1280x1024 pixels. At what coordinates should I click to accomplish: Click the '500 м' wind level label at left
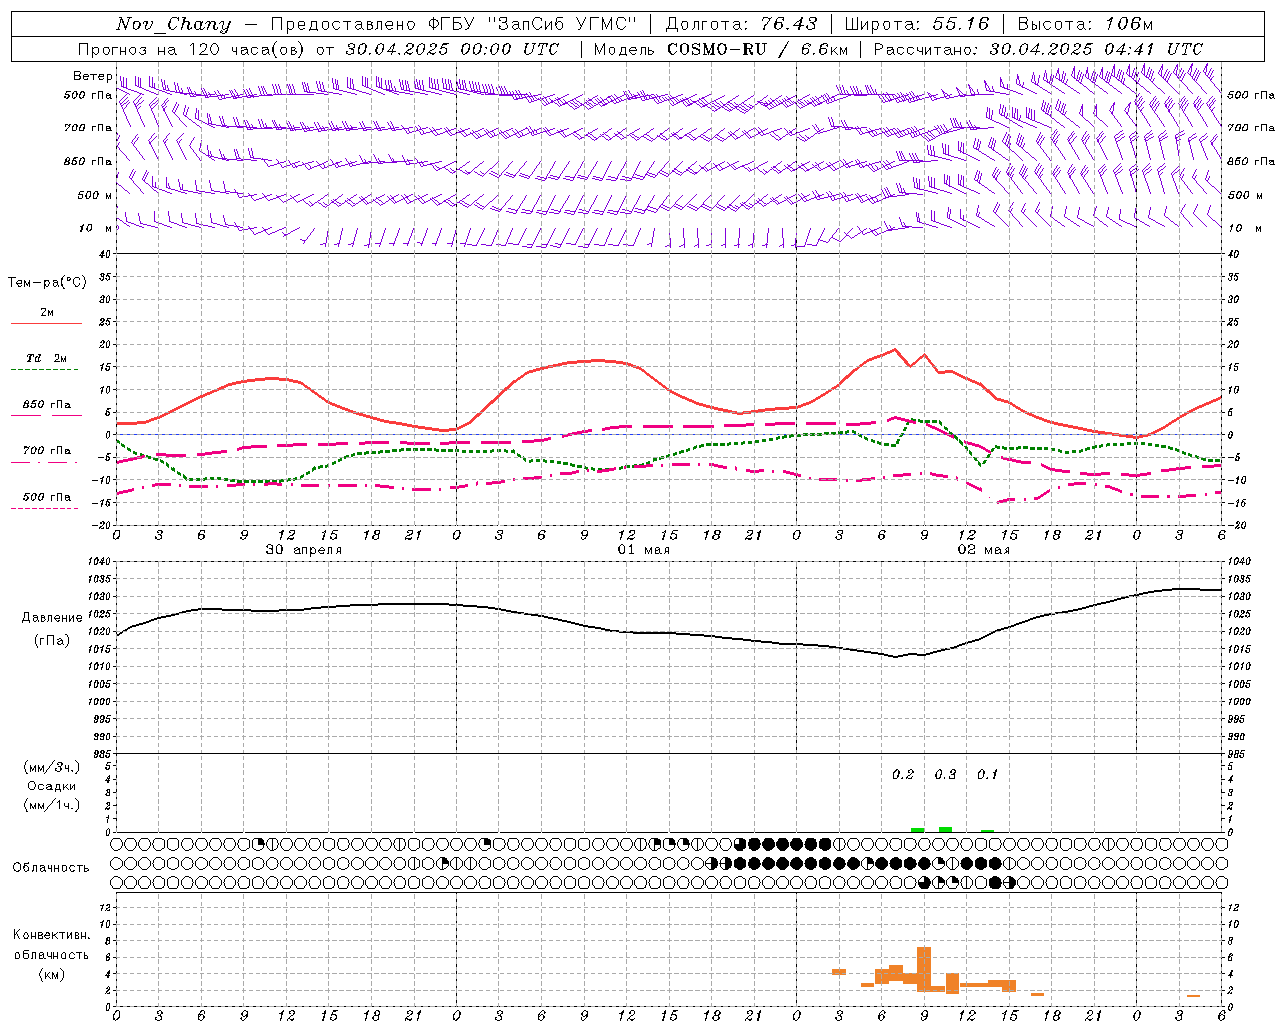tap(94, 195)
